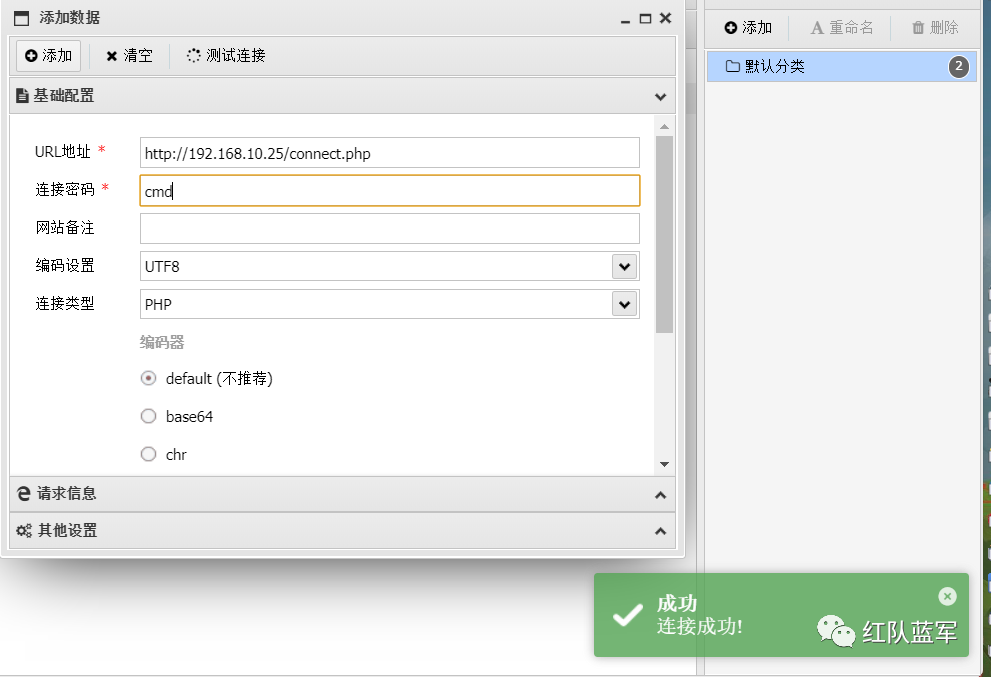Screen dimensions: 991x677
Task: Select the base64 encoder option
Action: pos(148,416)
